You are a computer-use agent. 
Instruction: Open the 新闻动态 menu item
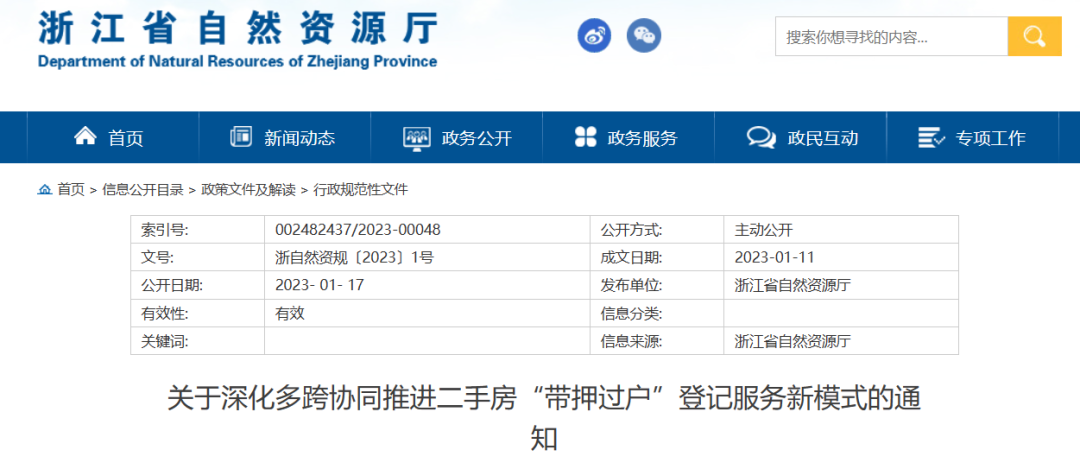click(299, 138)
